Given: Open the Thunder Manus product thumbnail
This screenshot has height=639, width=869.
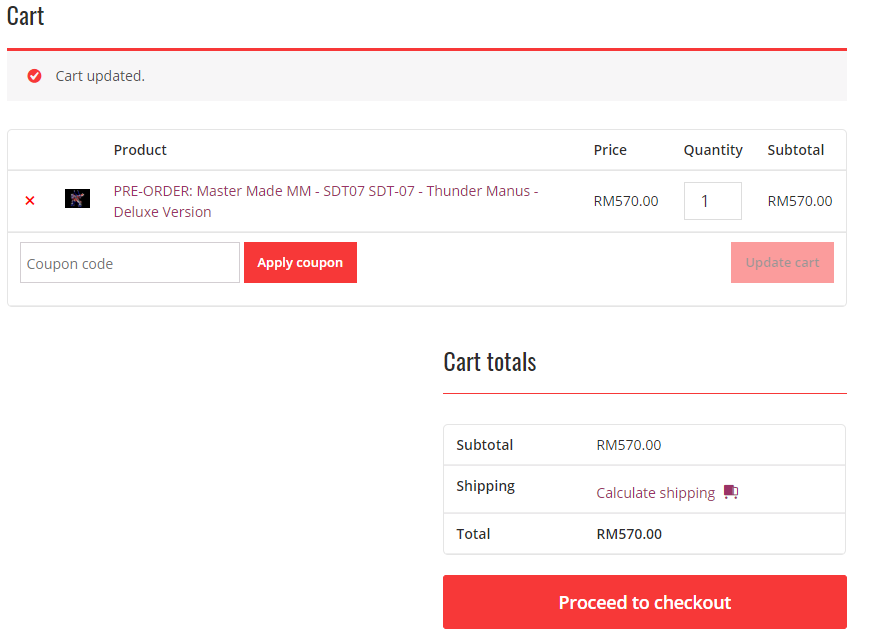Looking at the screenshot, I should 77,199.
